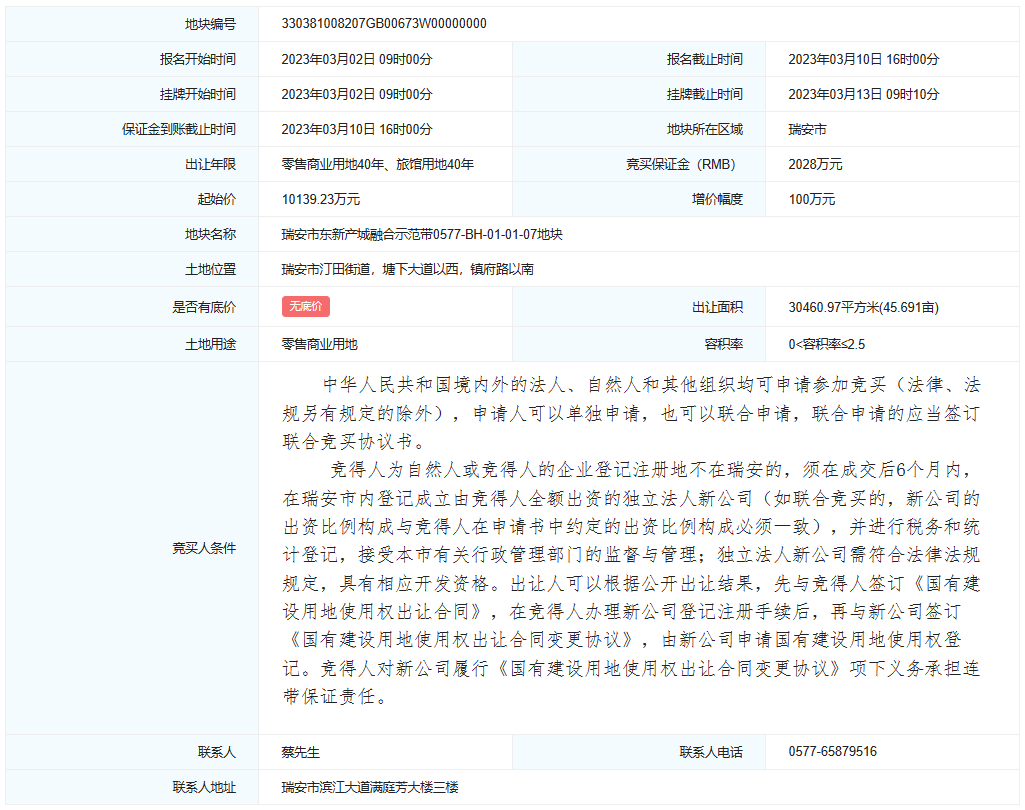
Task: Click the listing deadline 2023年03月13日 09时10分
Action: point(863,94)
